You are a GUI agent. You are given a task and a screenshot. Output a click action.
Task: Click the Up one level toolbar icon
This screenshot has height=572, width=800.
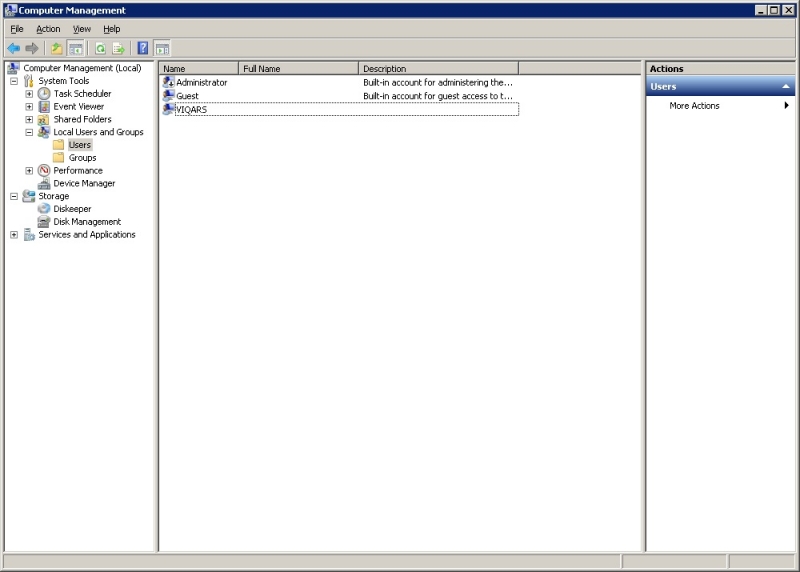point(57,48)
